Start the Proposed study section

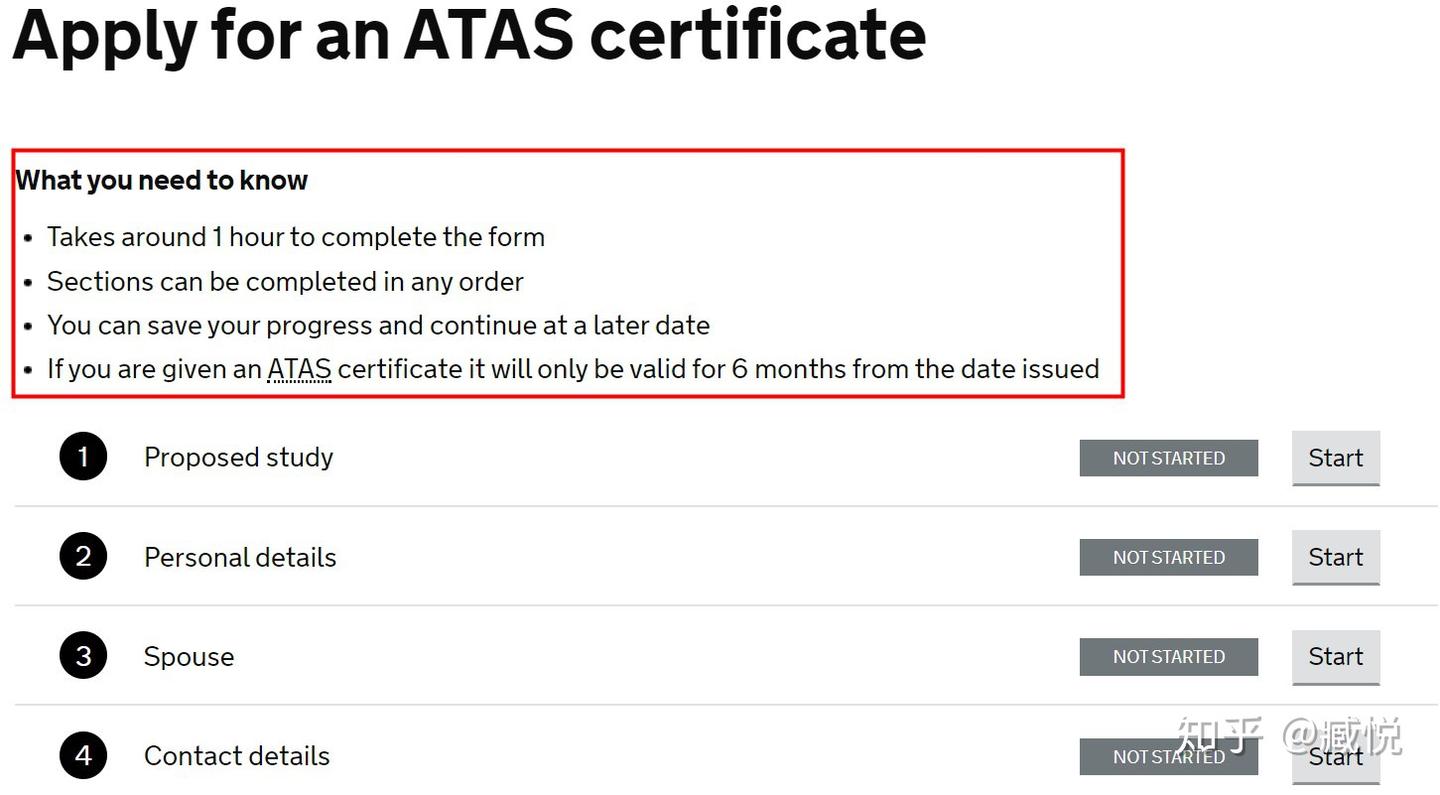pyautogui.click(x=1335, y=457)
